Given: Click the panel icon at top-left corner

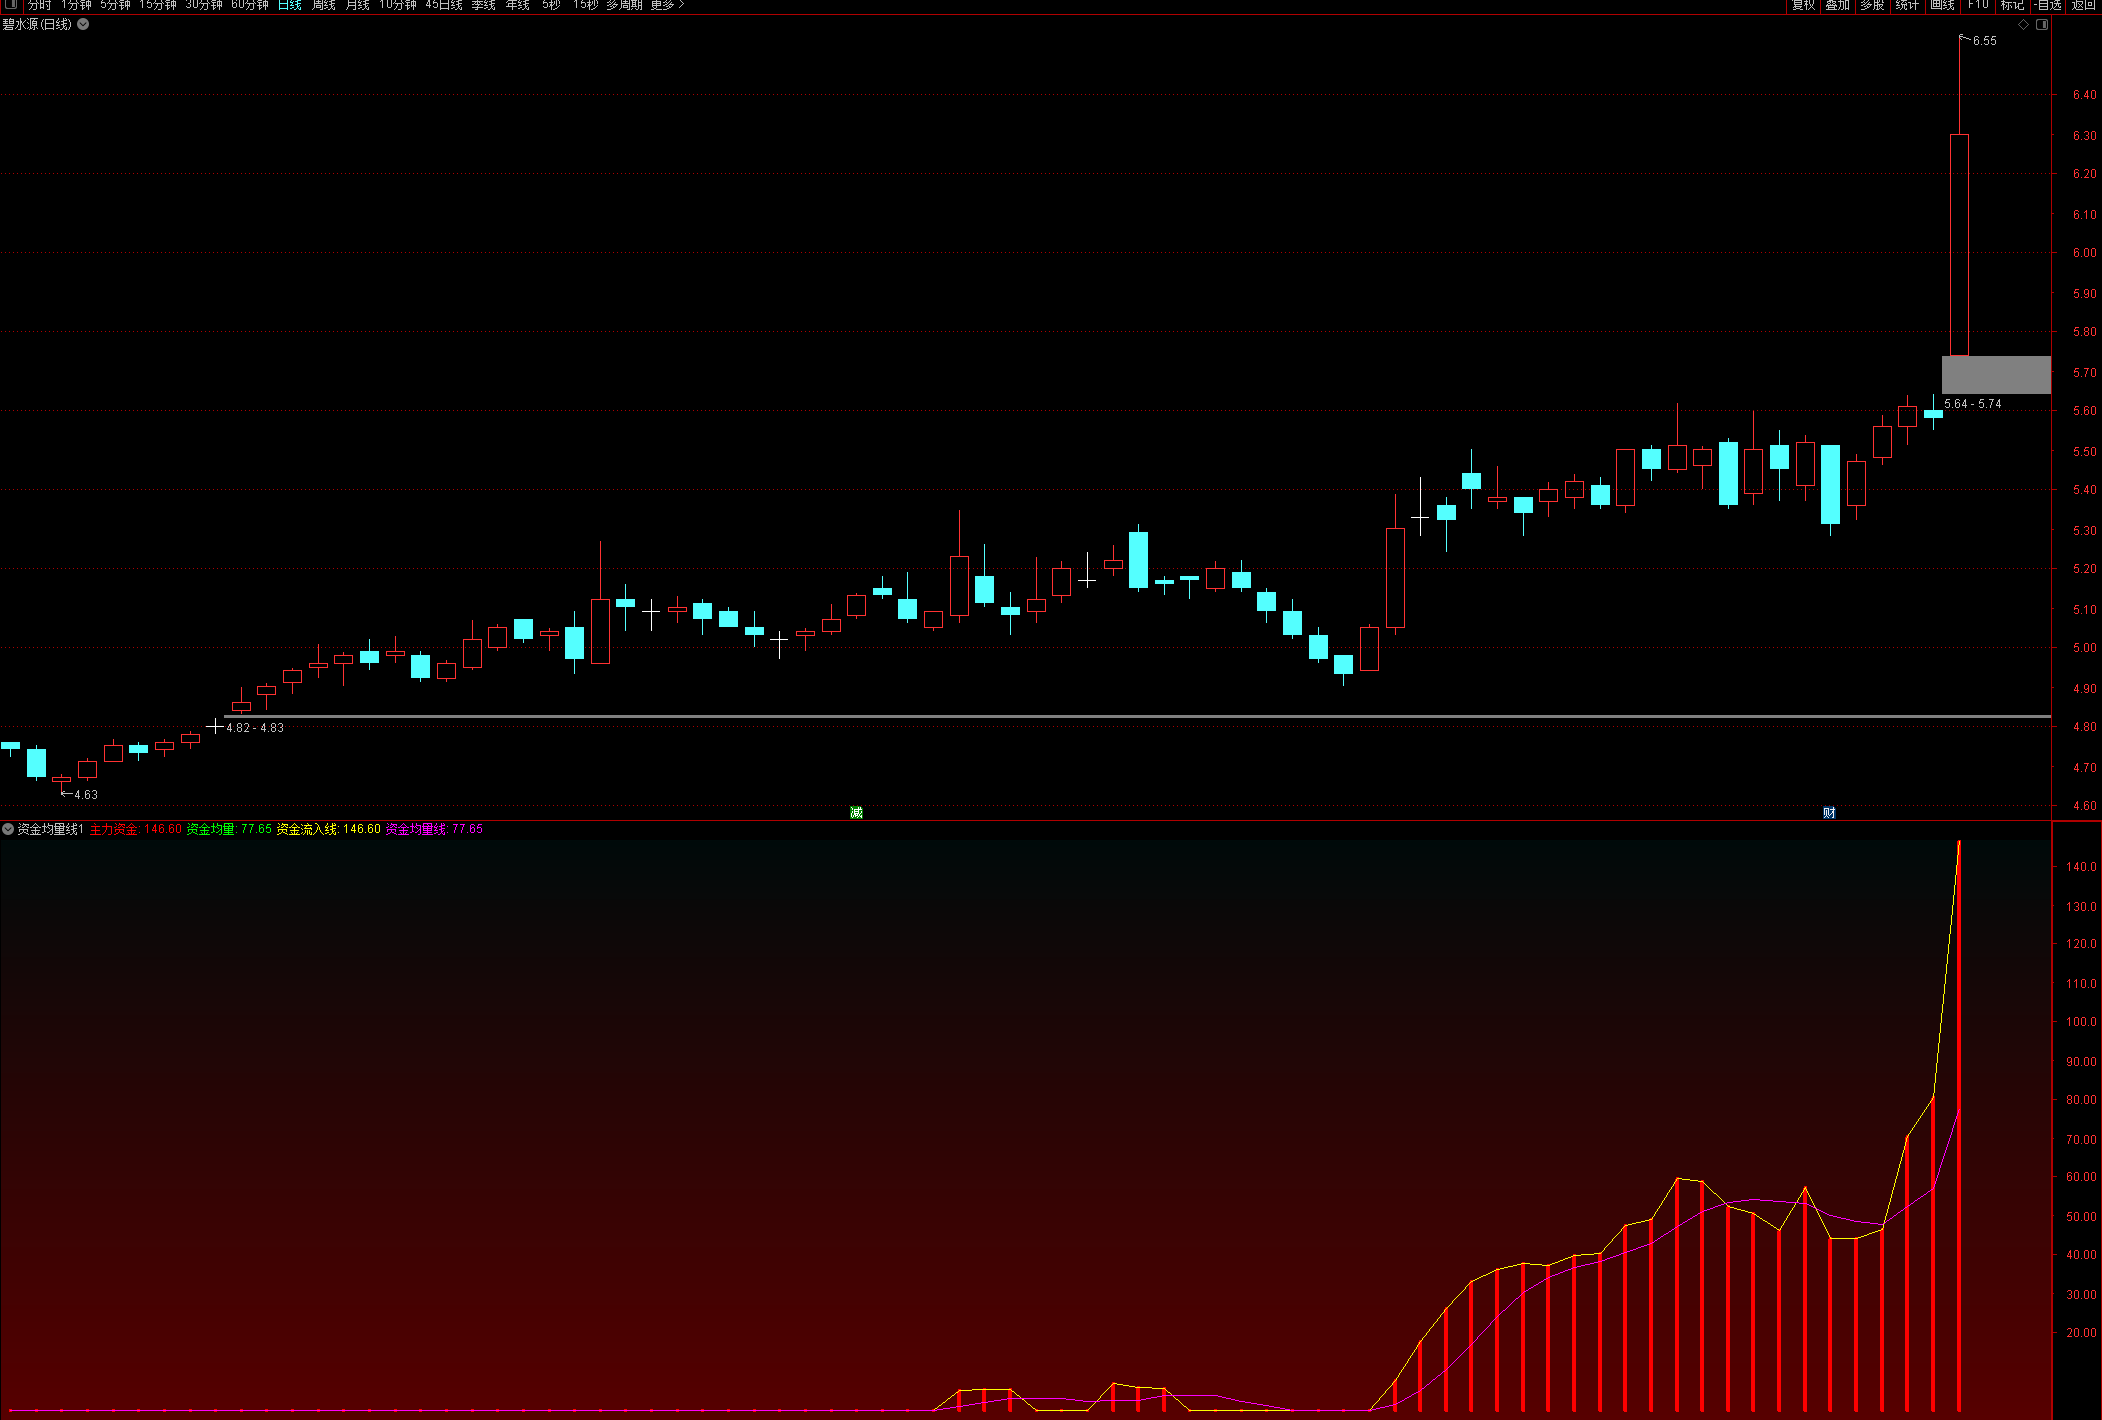Looking at the screenshot, I should 10,5.
